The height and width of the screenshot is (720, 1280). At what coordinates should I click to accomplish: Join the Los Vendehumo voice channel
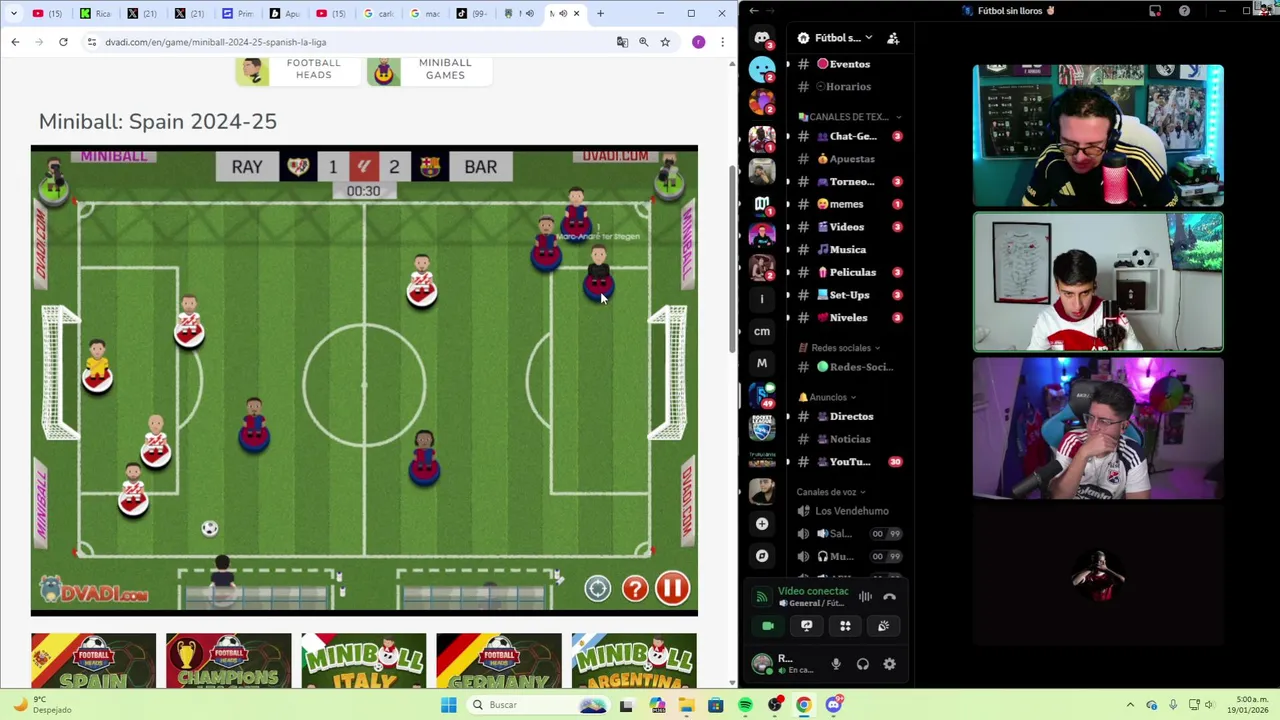(x=848, y=511)
